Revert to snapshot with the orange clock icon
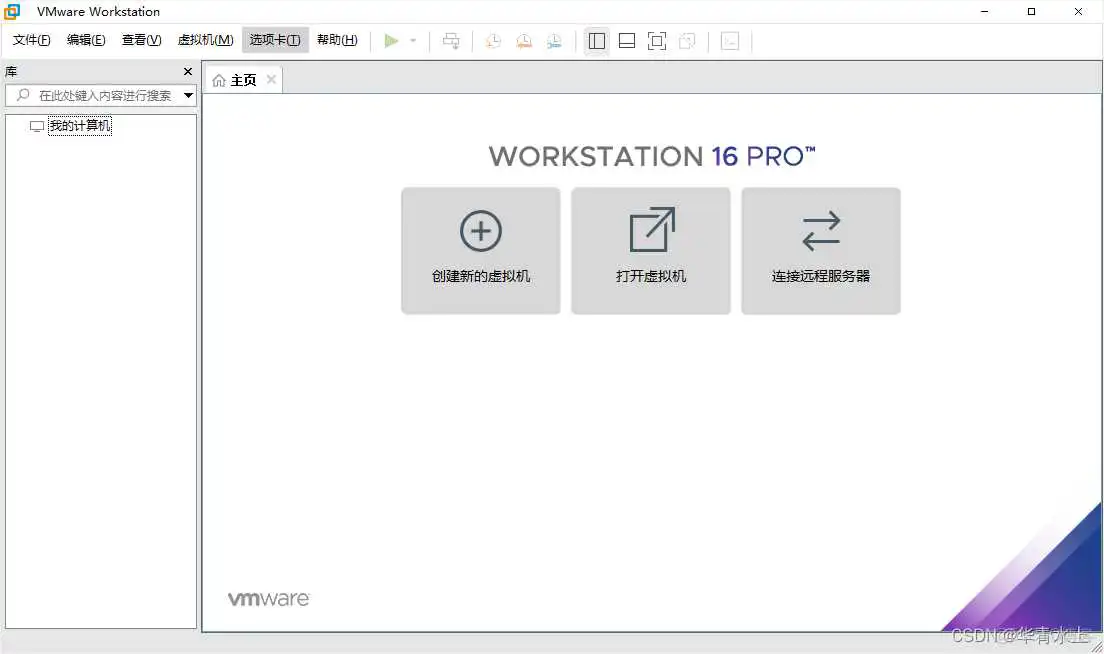1104x654 pixels. [523, 41]
